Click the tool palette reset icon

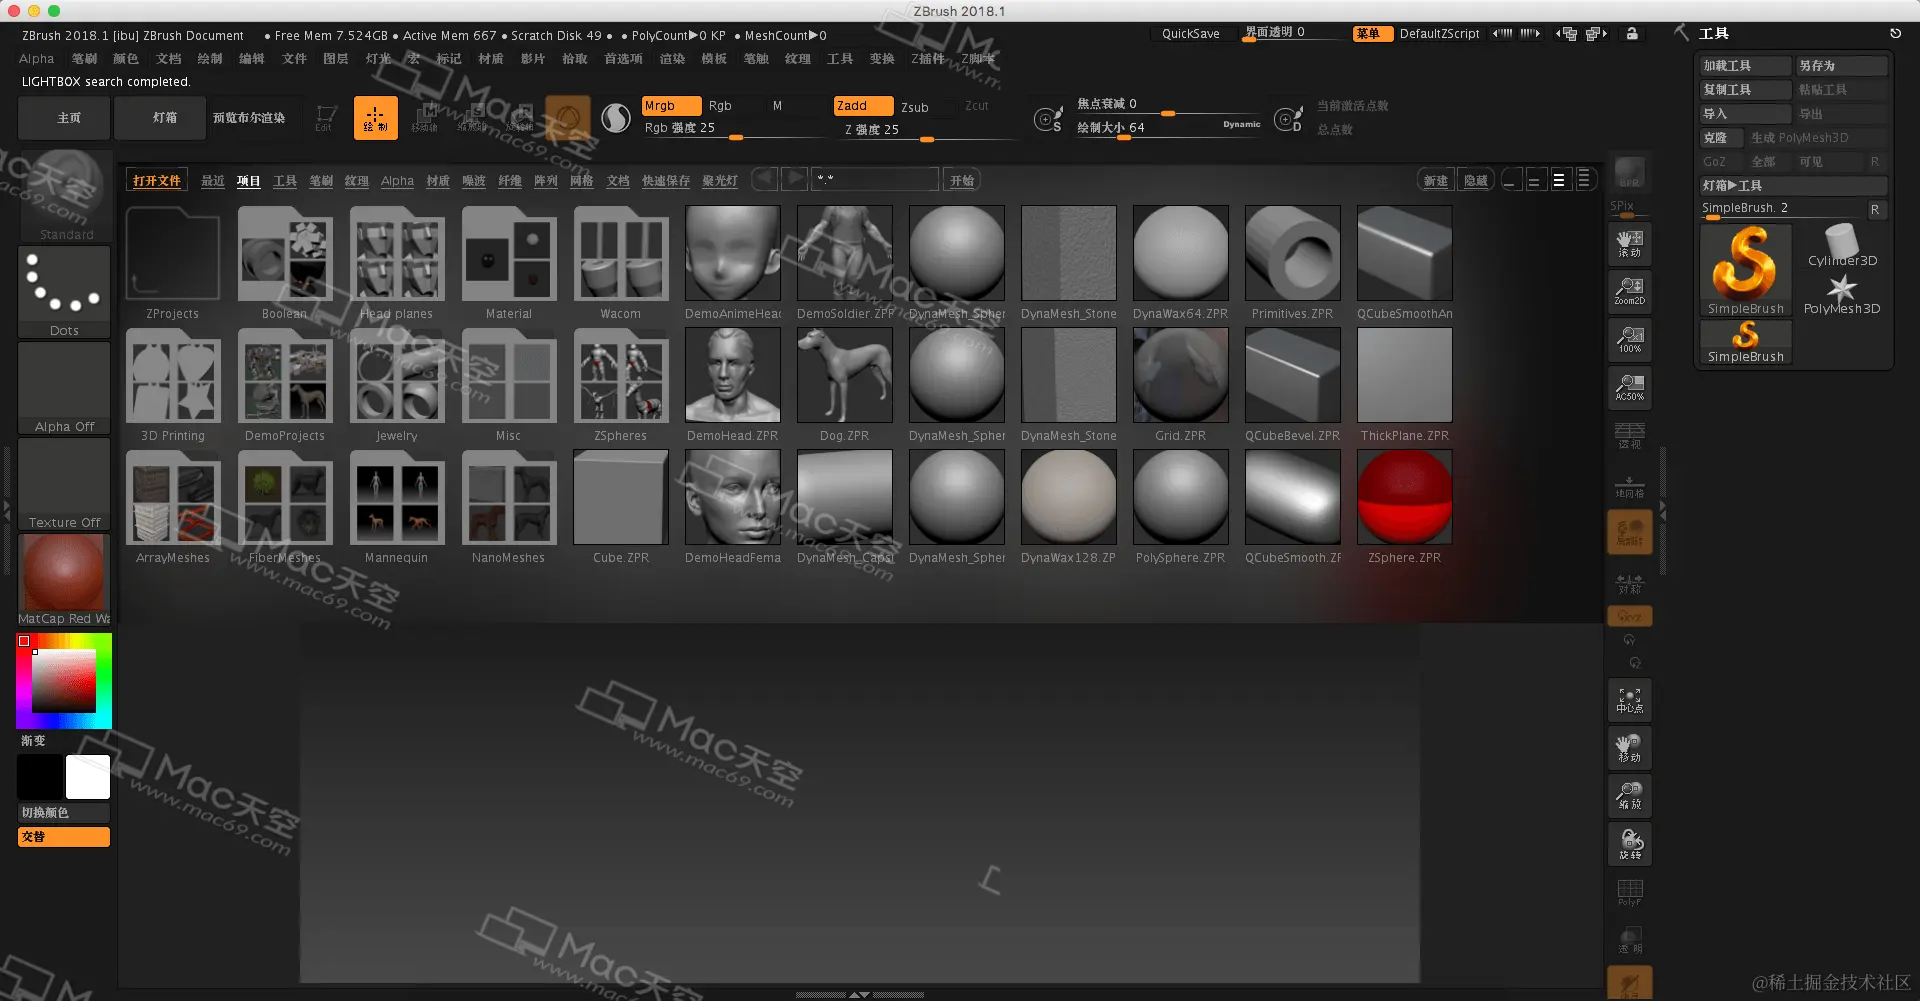(1895, 33)
